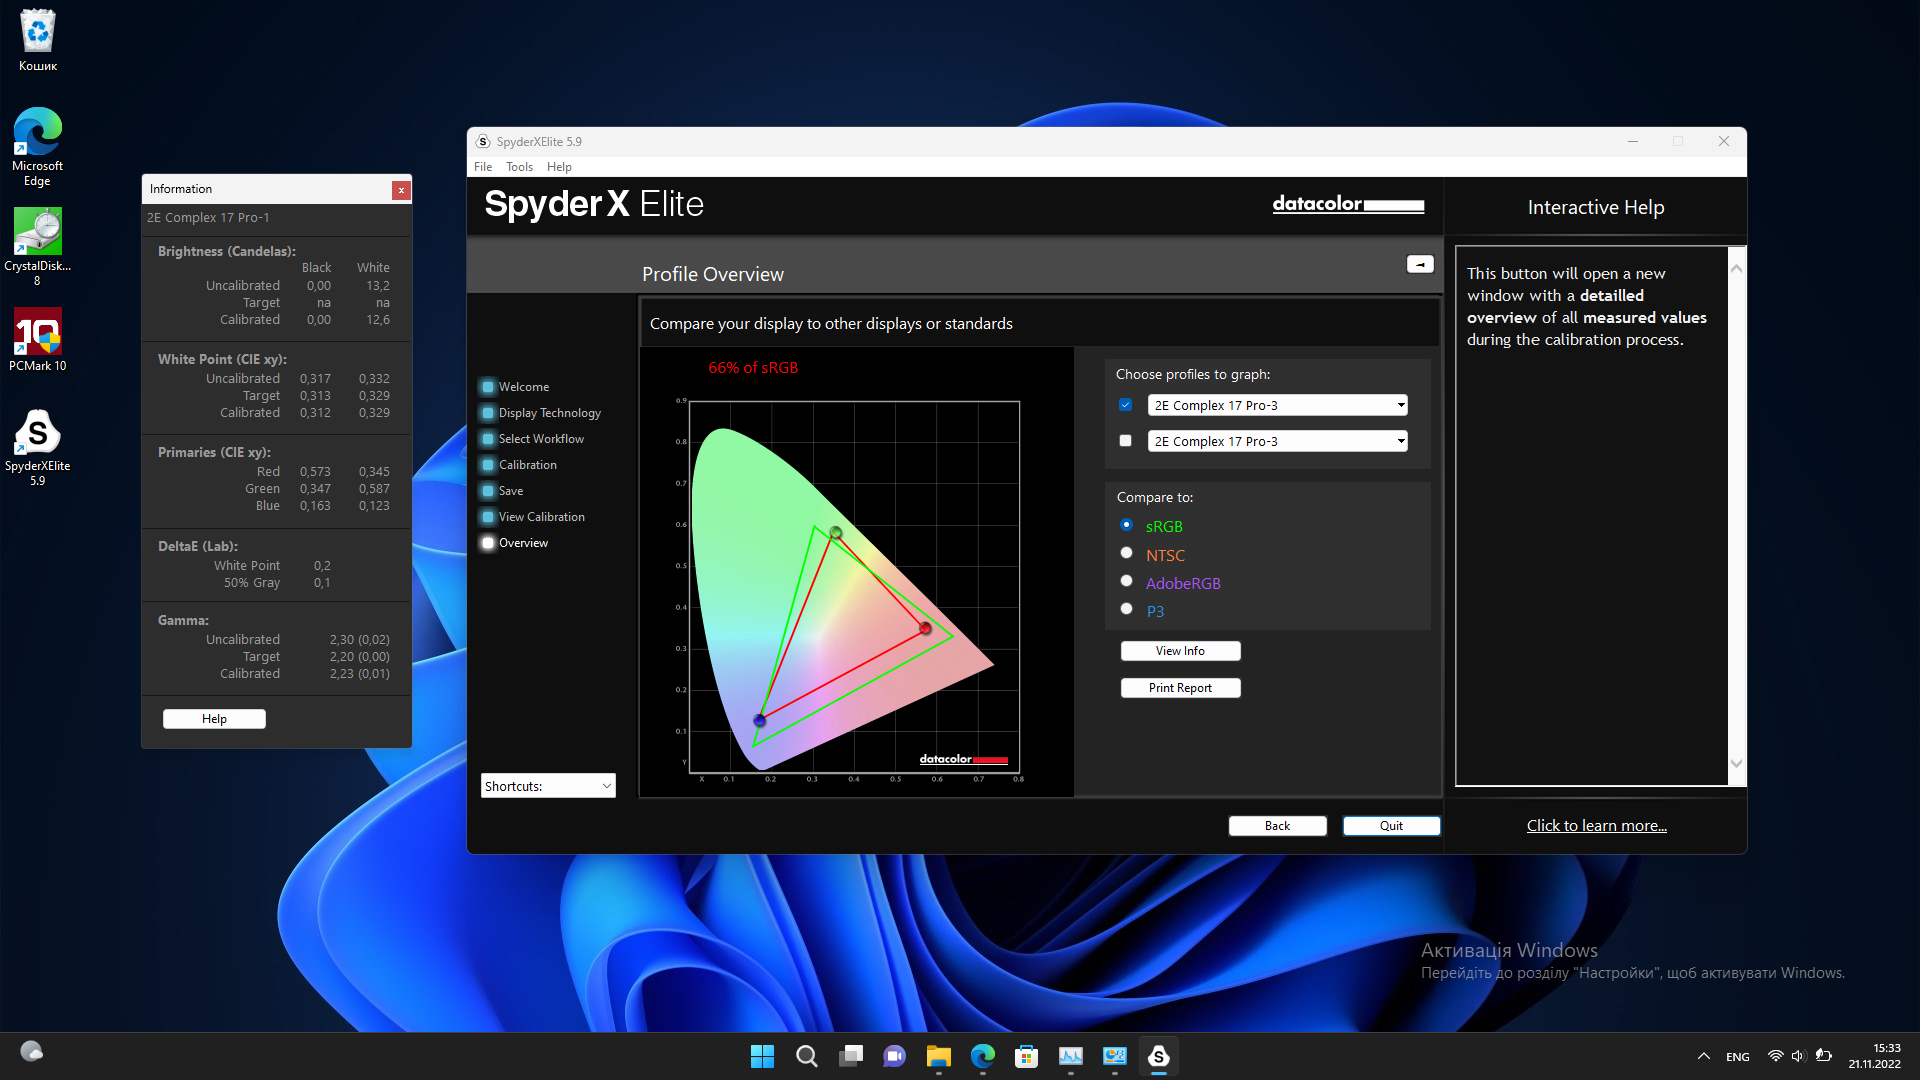Open the Windows Start menu

(x=762, y=1056)
